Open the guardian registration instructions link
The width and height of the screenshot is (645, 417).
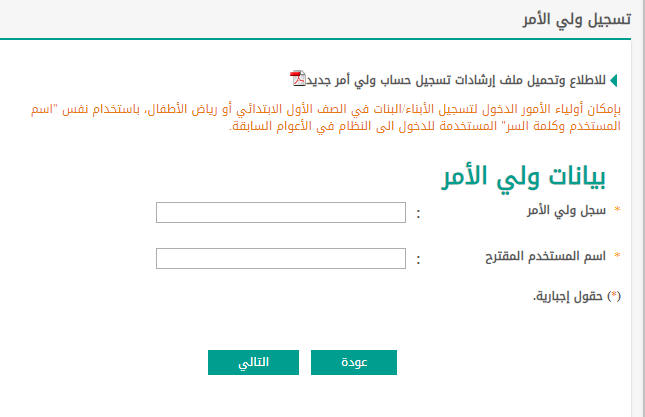pos(456,80)
